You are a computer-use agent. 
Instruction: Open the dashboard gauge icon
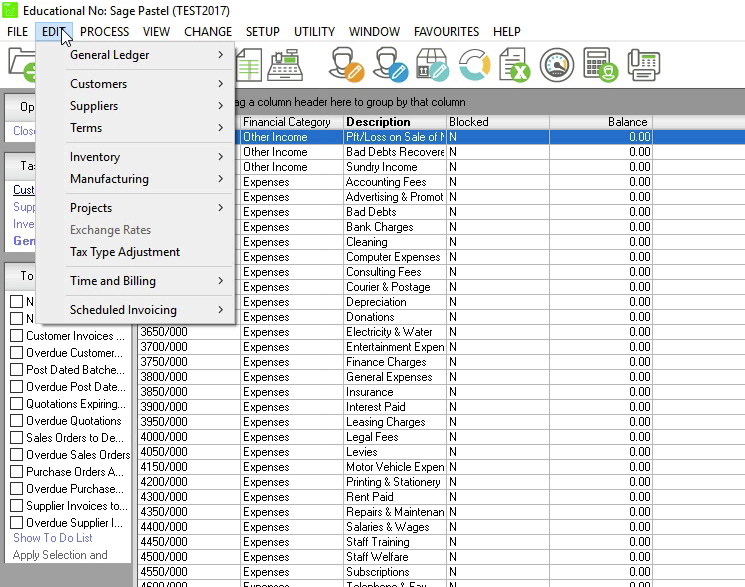tap(557, 65)
